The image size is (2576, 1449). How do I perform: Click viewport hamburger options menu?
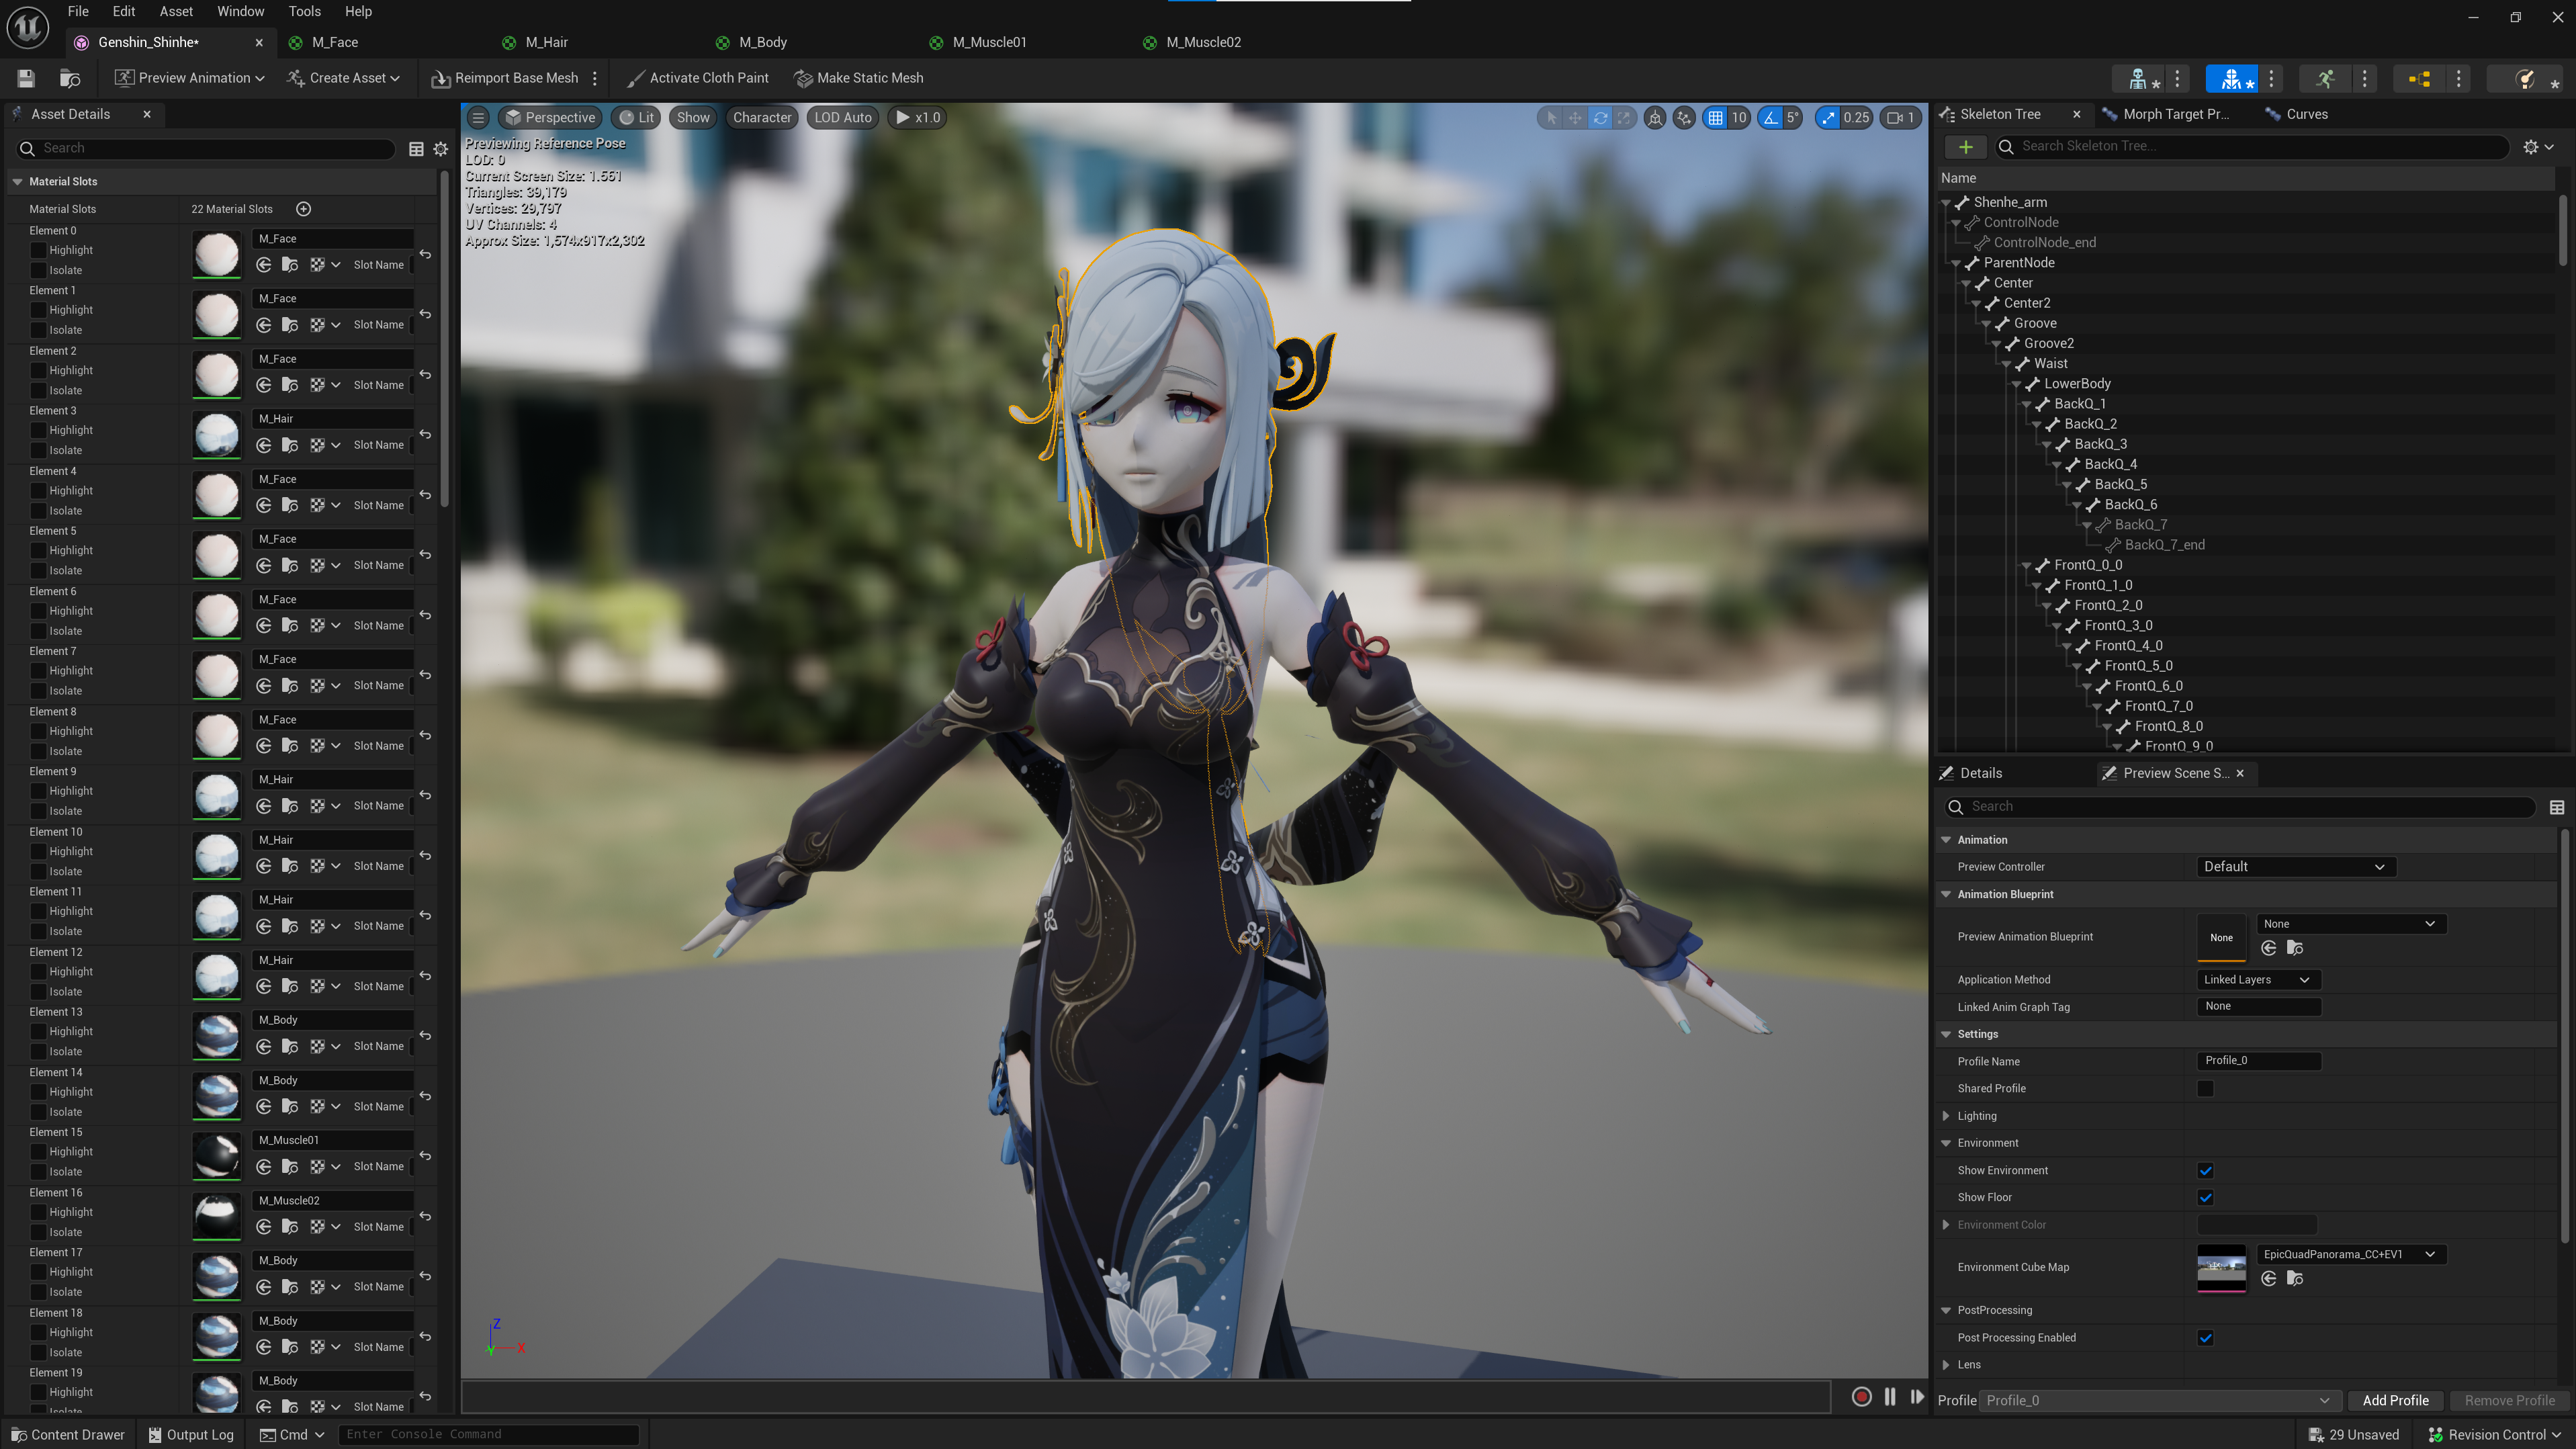click(x=478, y=118)
